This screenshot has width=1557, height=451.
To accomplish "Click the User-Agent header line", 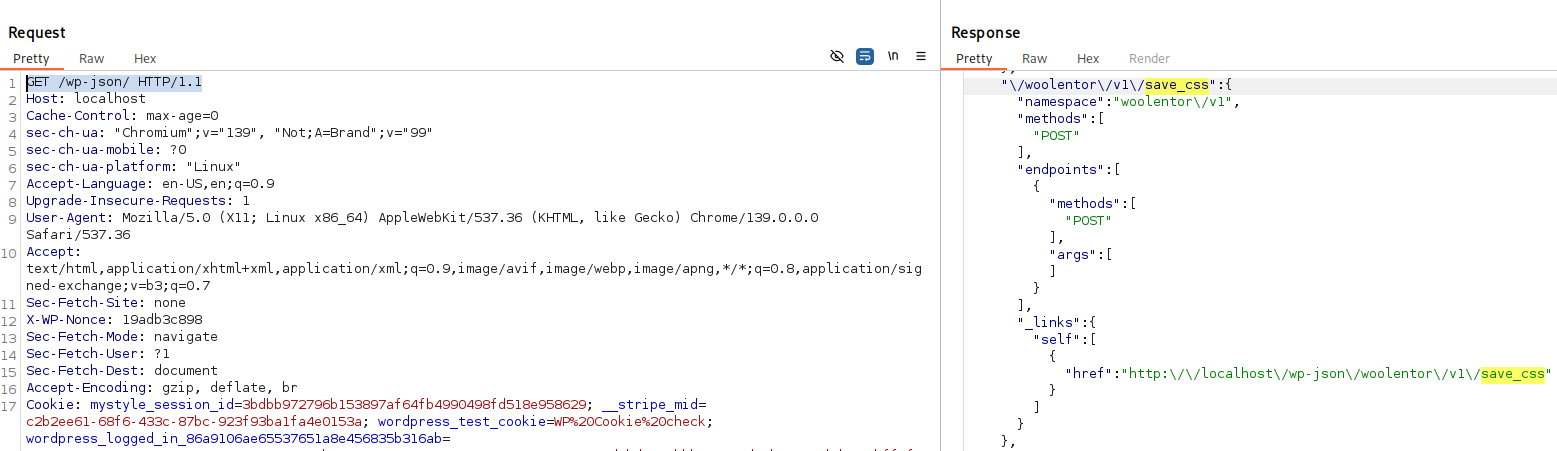I will (420, 218).
